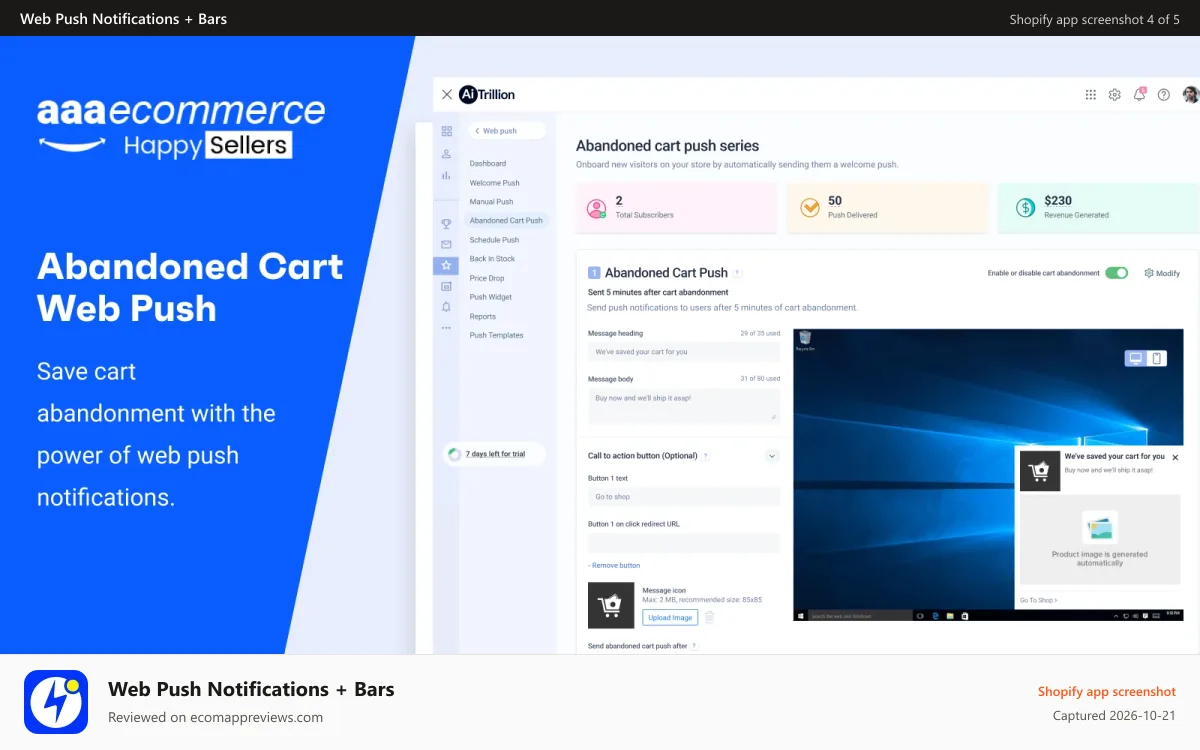Open settings gear icon in the header

pos(1115,95)
